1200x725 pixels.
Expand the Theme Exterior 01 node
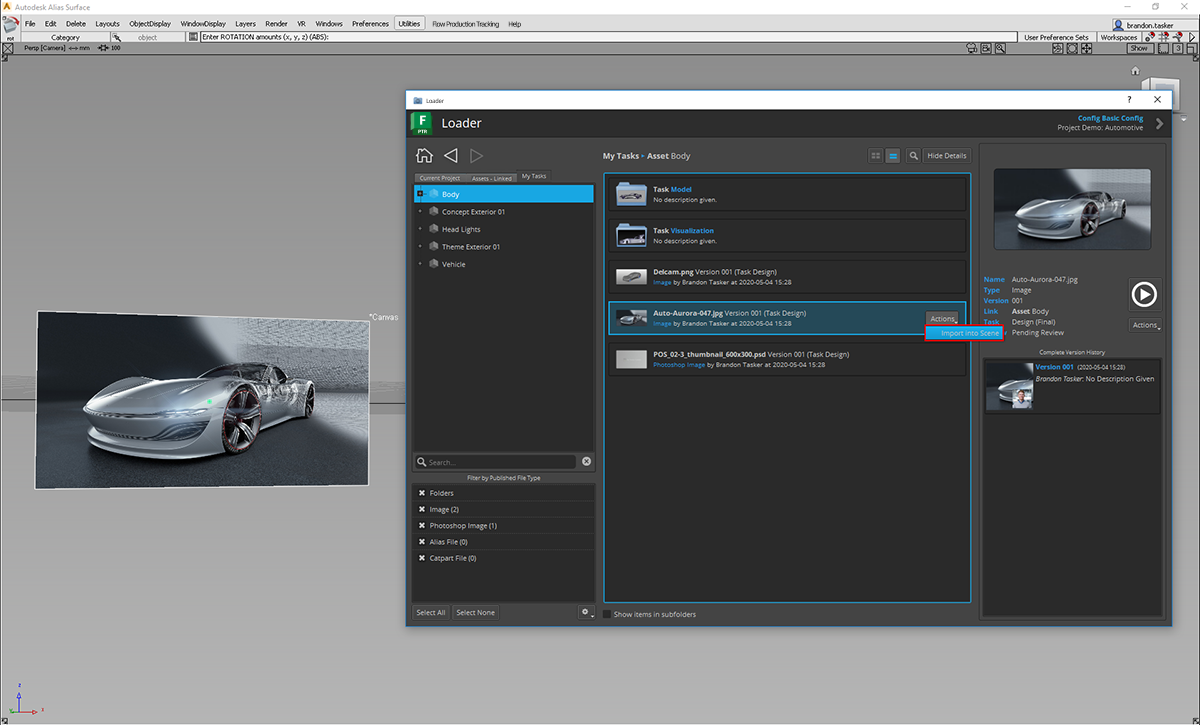(421, 246)
